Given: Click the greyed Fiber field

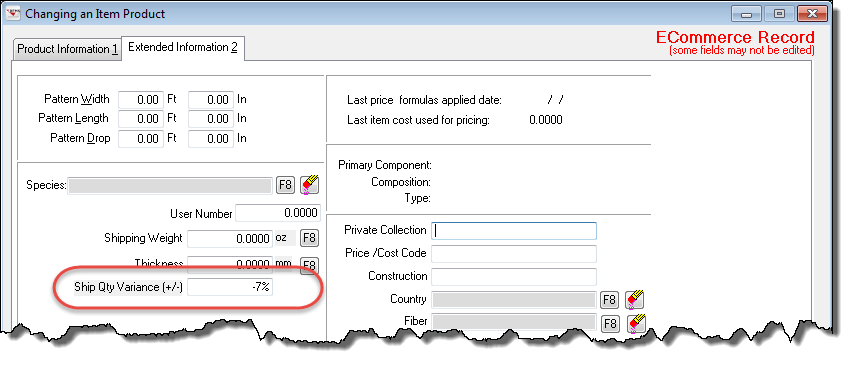Looking at the screenshot, I should tap(514, 322).
